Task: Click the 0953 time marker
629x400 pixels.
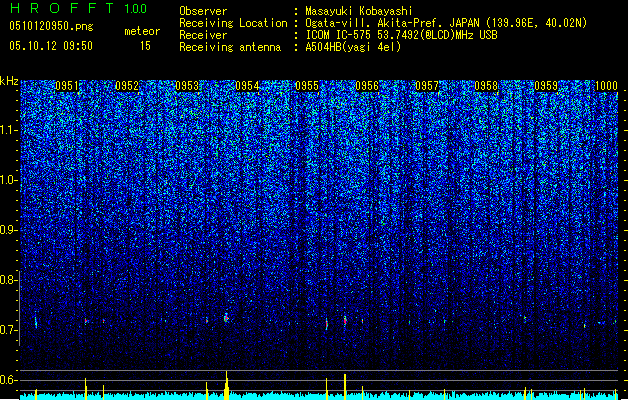Action: (187, 85)
